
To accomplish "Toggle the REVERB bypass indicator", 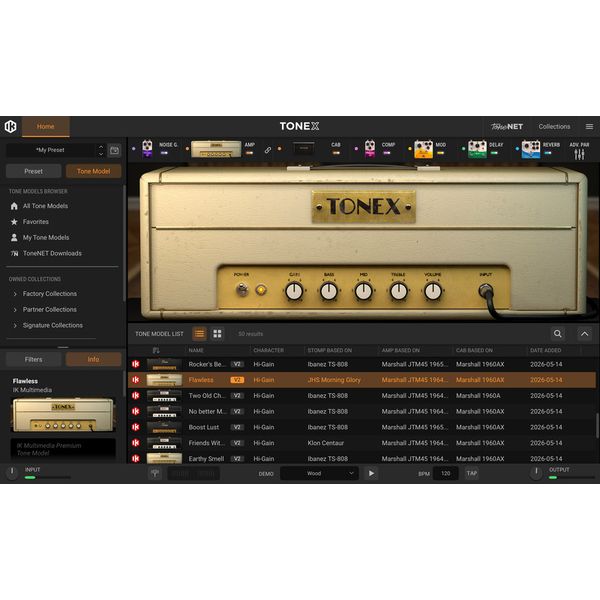I will [x=548, y=153].
